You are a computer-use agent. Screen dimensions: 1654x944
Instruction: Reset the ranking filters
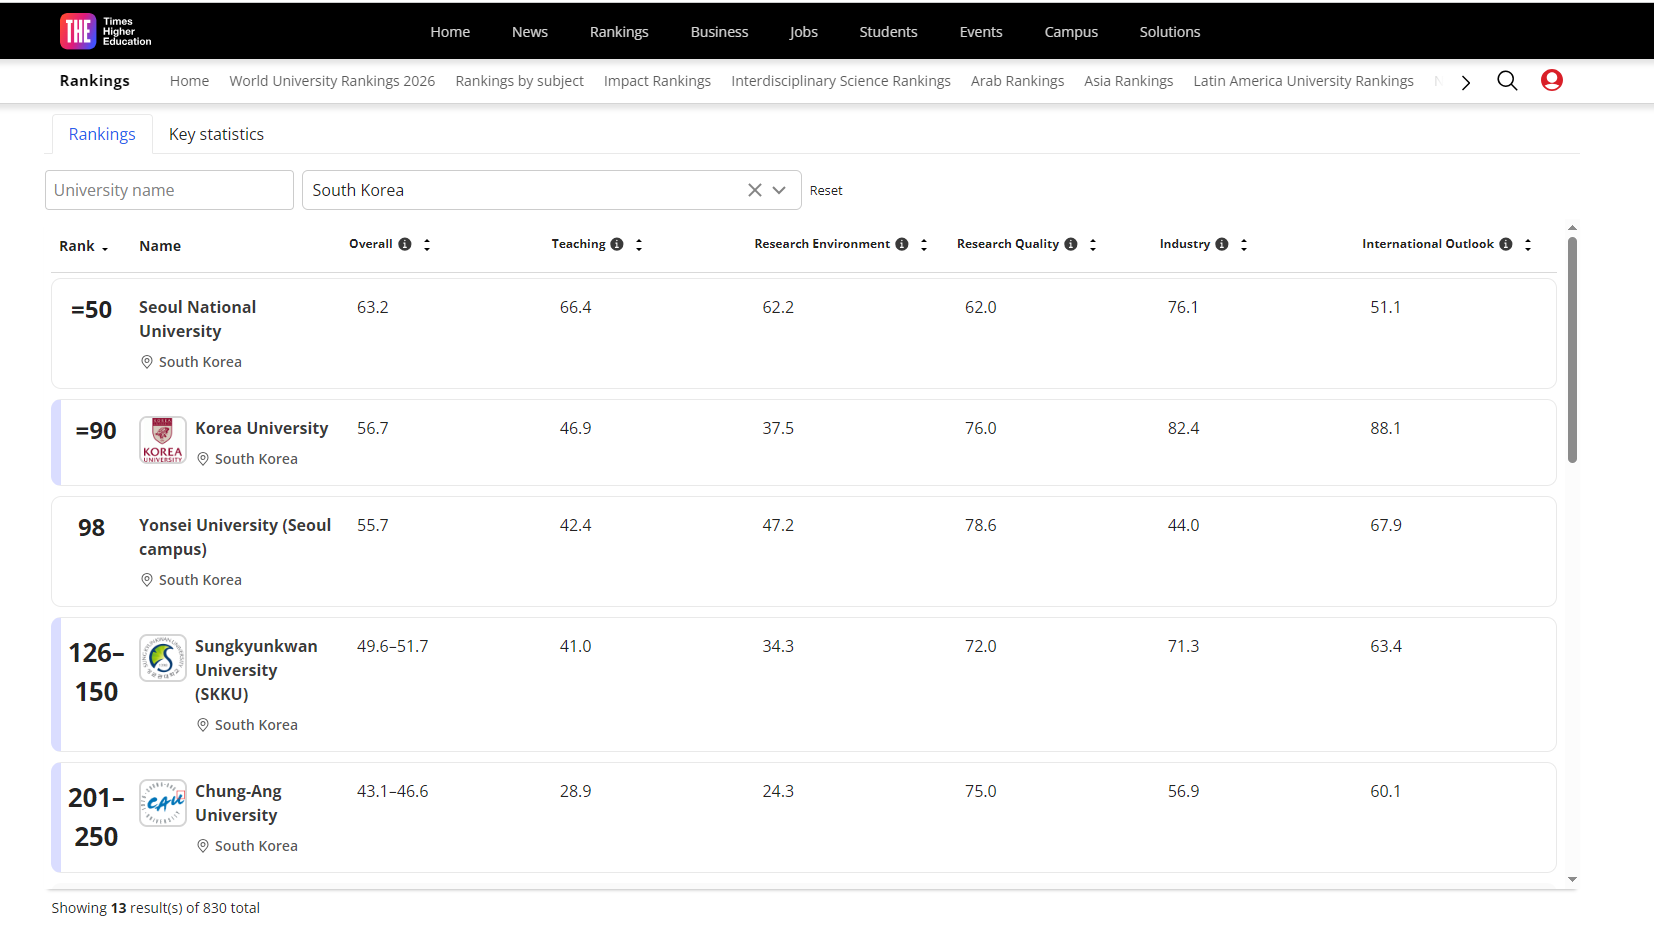click(x=826, y=191)
